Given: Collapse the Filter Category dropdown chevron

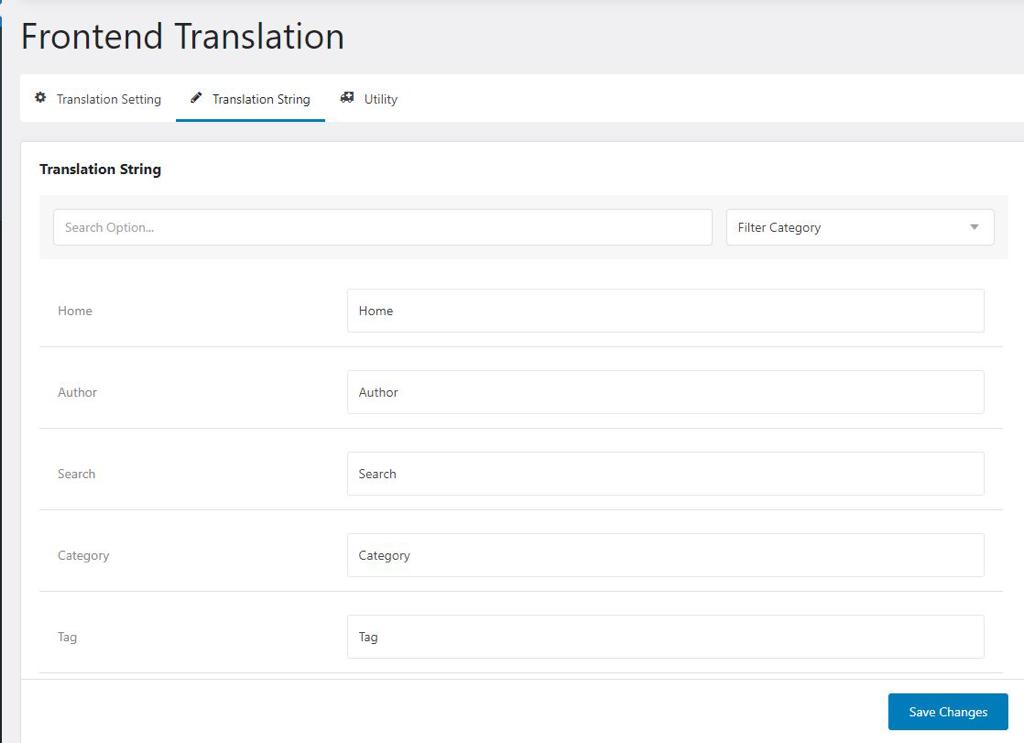Looking at the screenshot, I should click(x=973, y=227).
